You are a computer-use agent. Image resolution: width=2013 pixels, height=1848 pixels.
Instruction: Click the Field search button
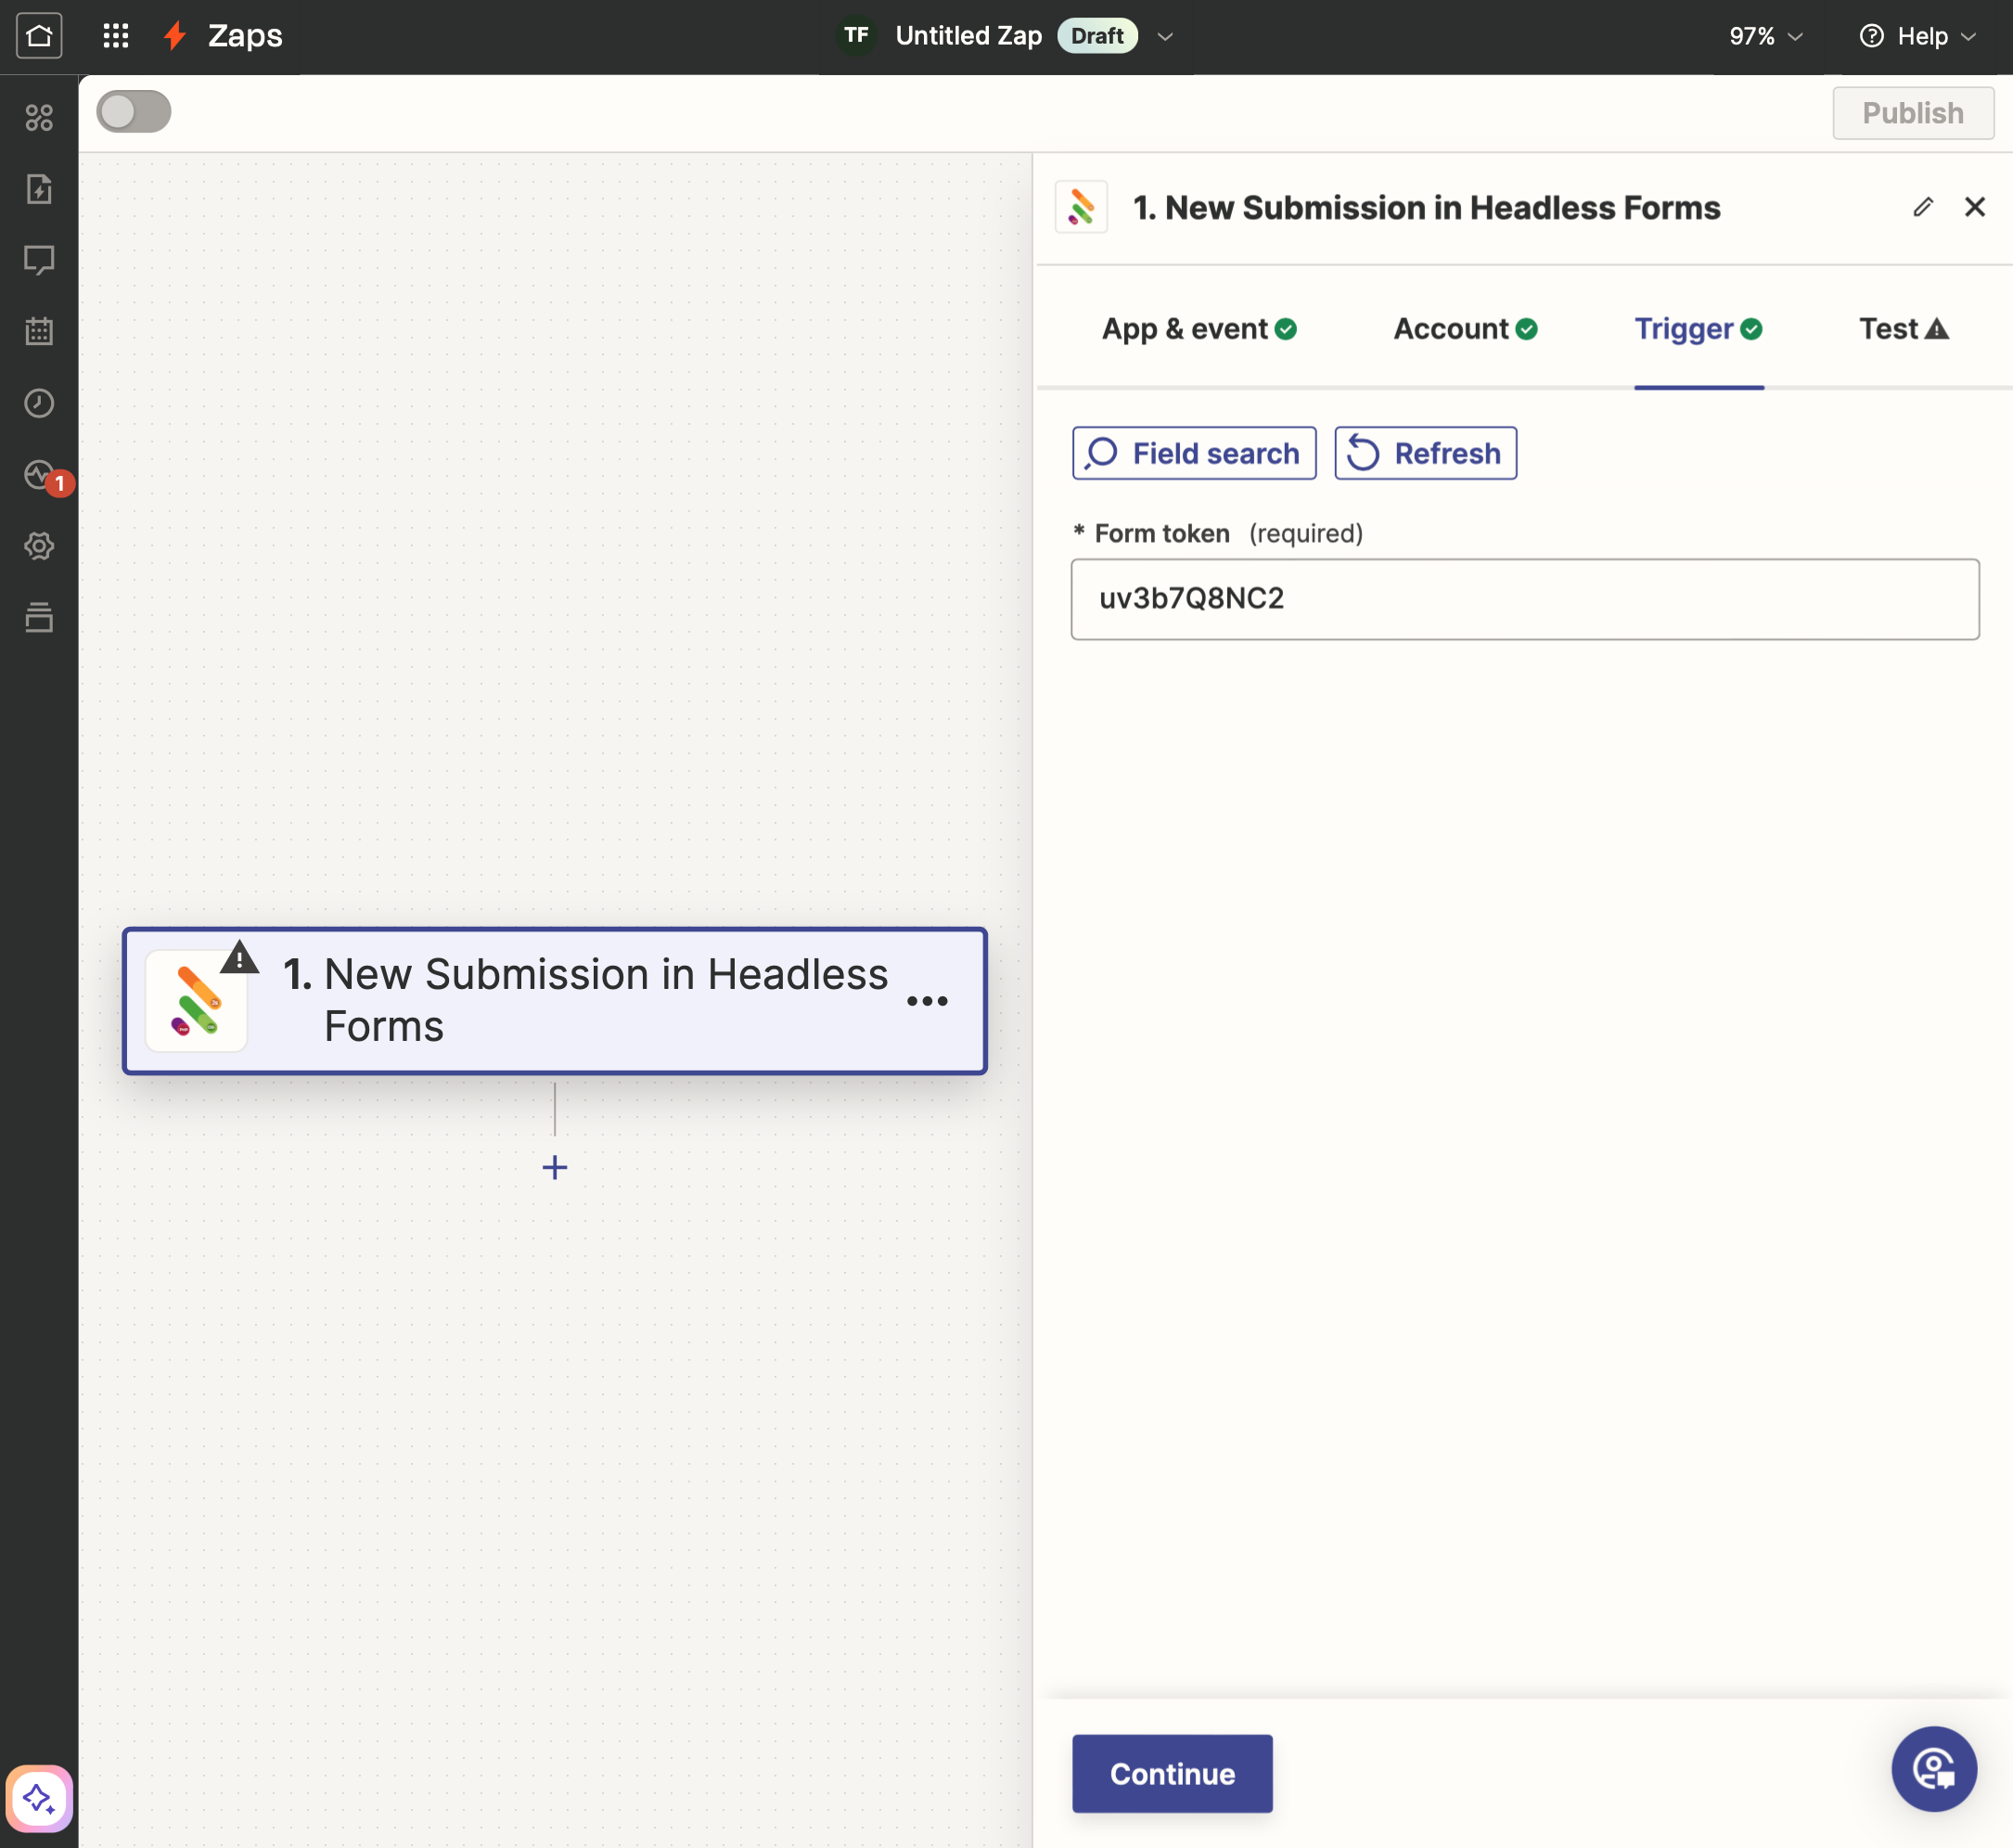1194,453
